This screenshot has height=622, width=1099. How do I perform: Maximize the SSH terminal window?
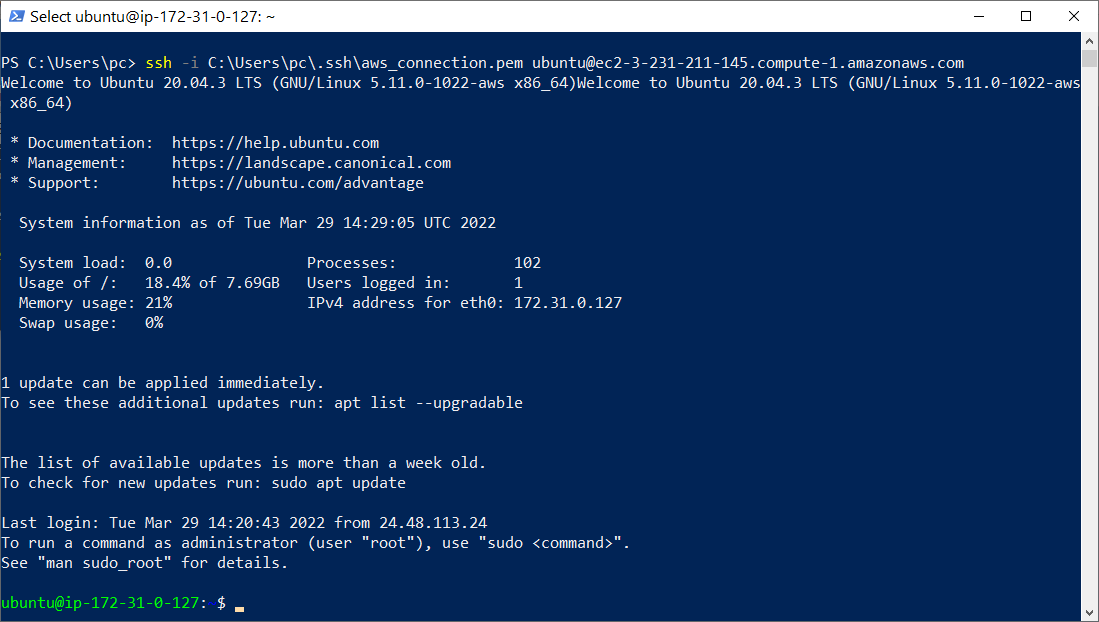[x=1025, y=16]
